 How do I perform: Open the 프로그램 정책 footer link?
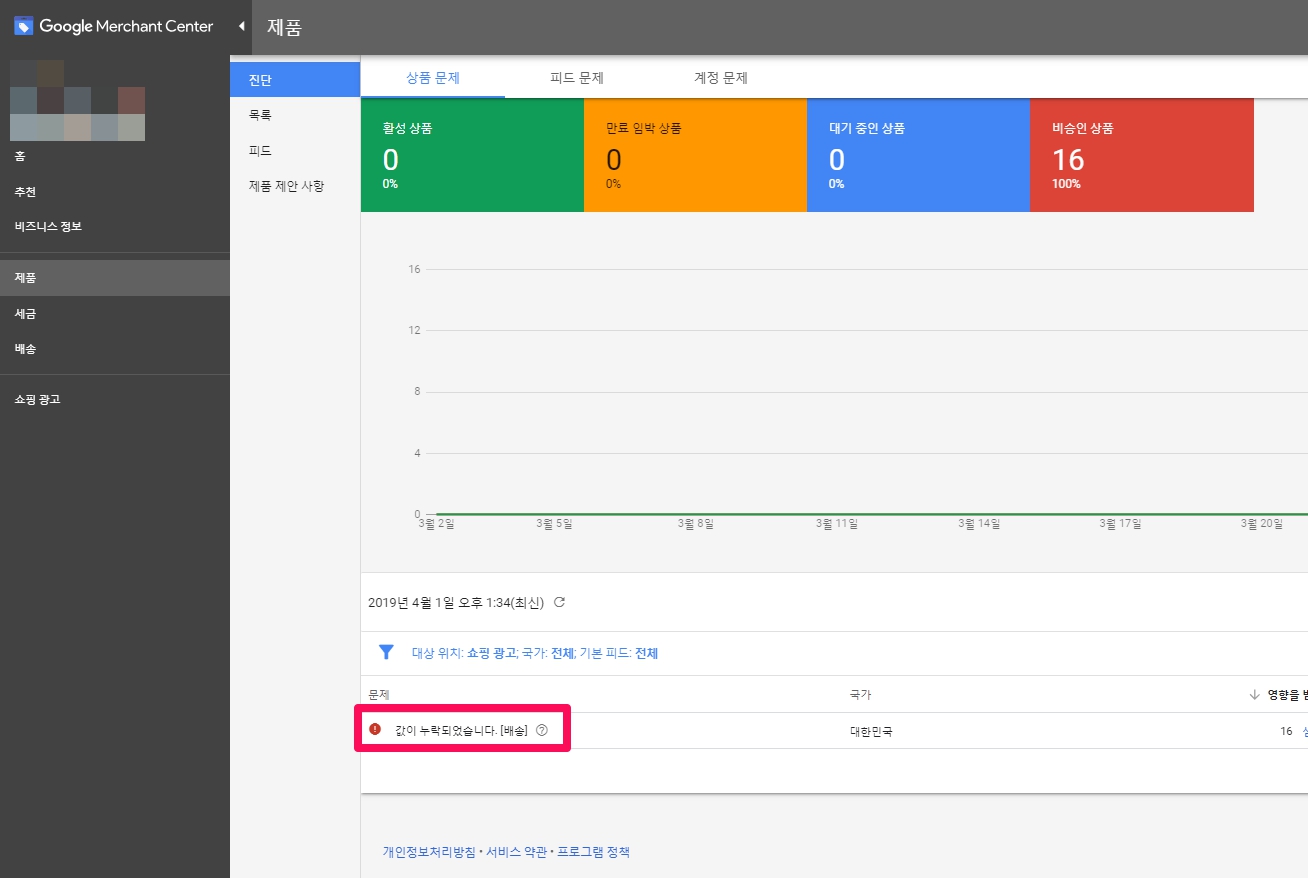point(593,852)
